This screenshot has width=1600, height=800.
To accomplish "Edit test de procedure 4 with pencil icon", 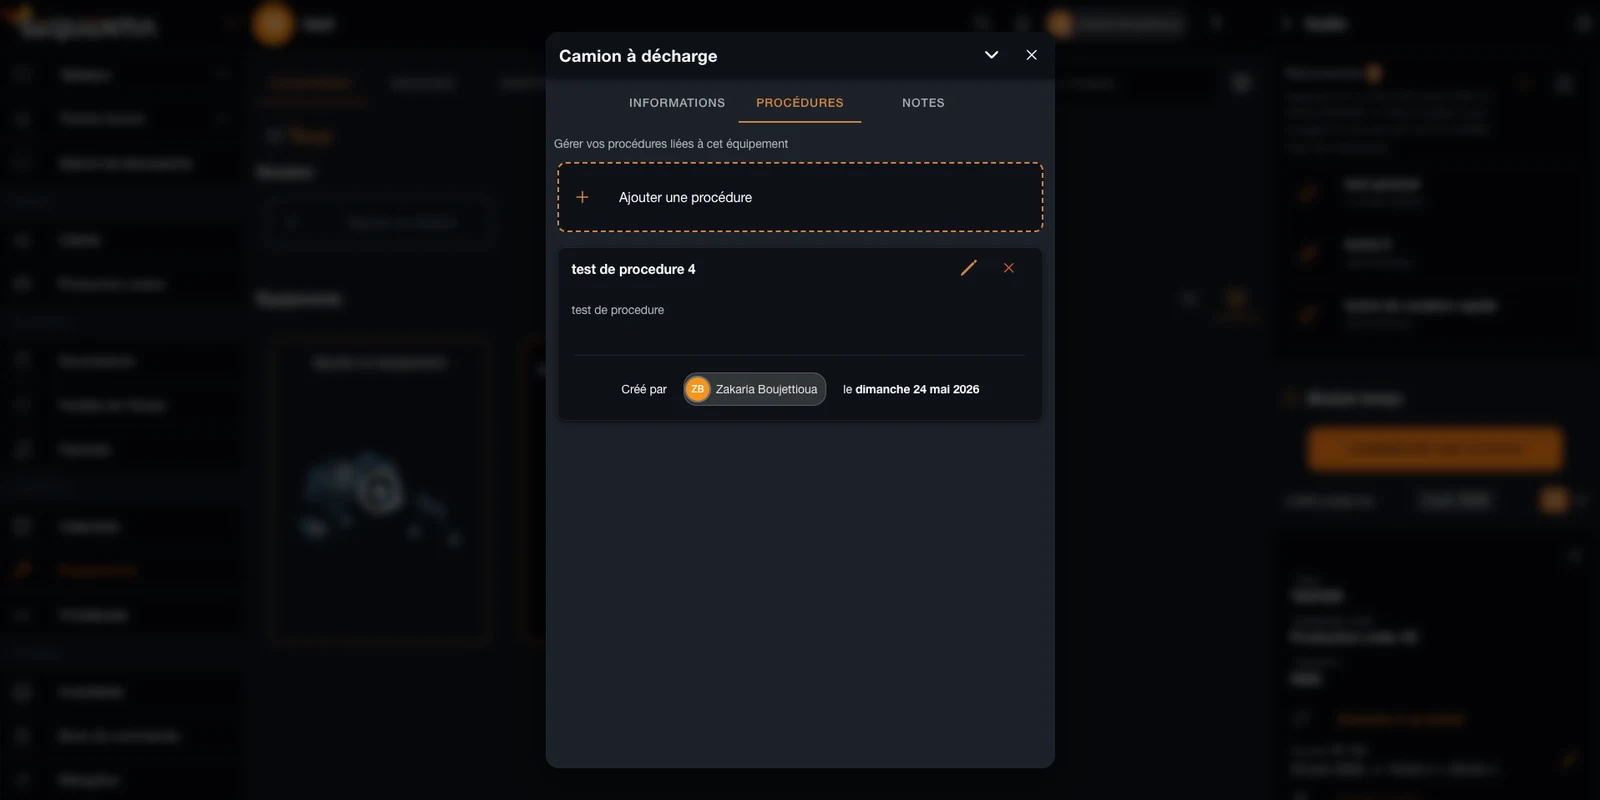I will coord(968,268).
